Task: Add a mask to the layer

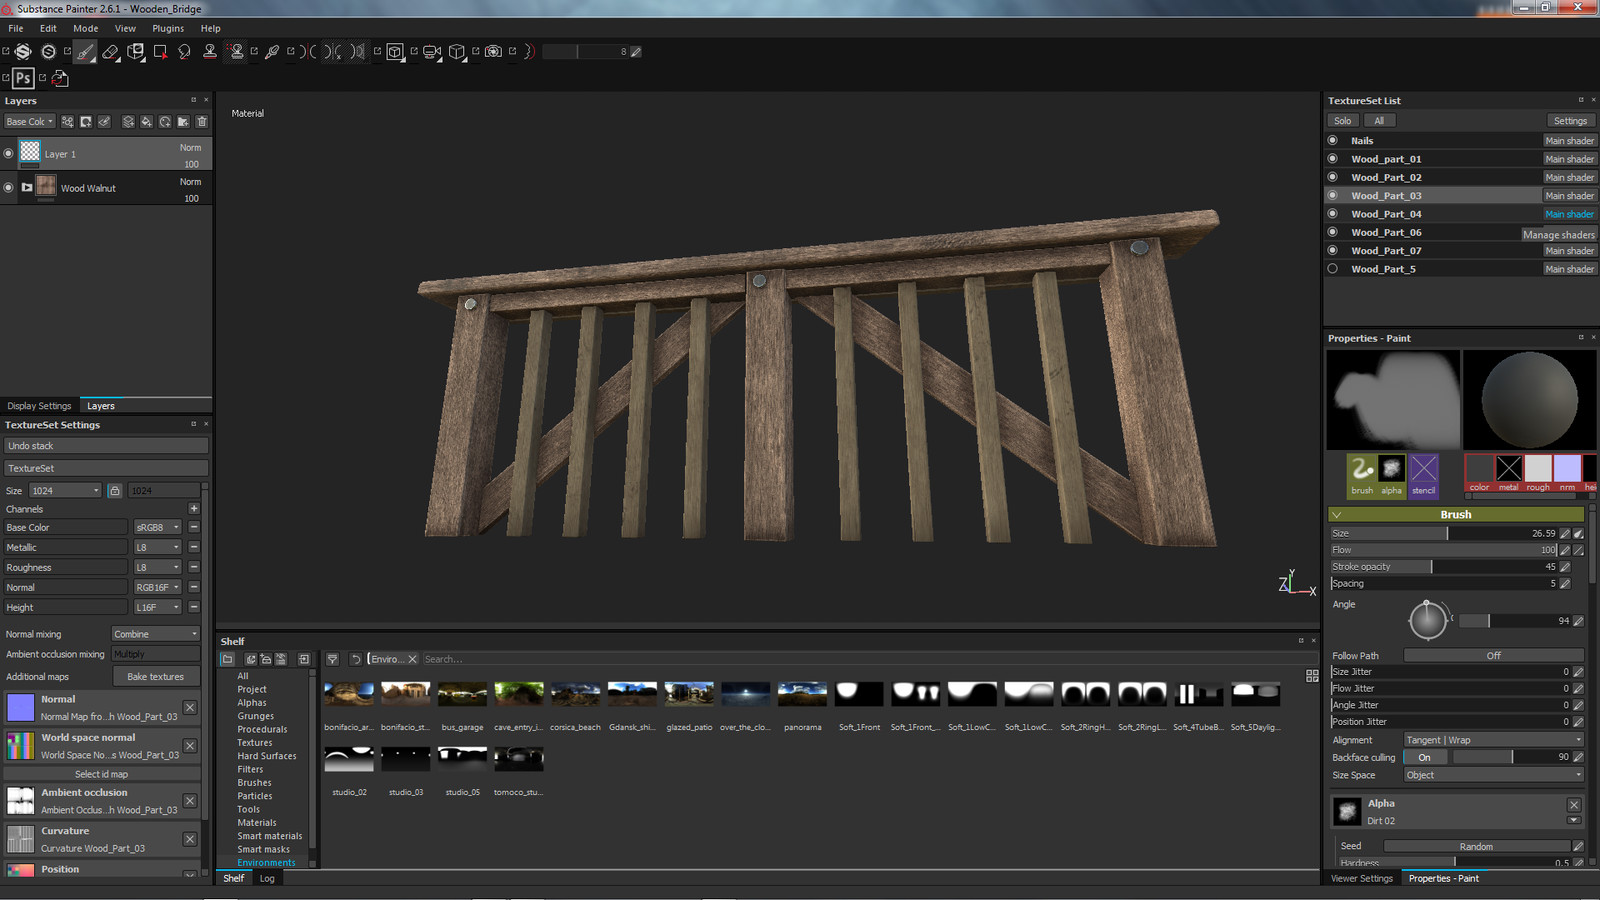Action: tap(86, 122)
